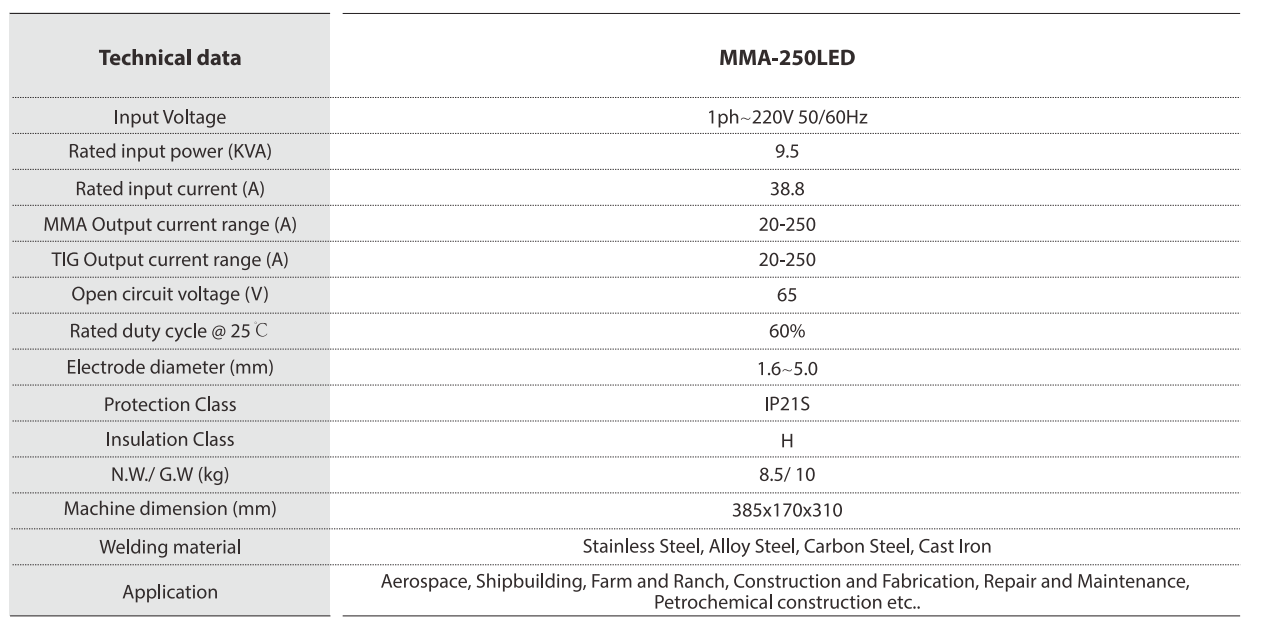Select the 60% duty cycle value
The height and width of the screenshot is (626, 1264).
(x=787, y=331)
